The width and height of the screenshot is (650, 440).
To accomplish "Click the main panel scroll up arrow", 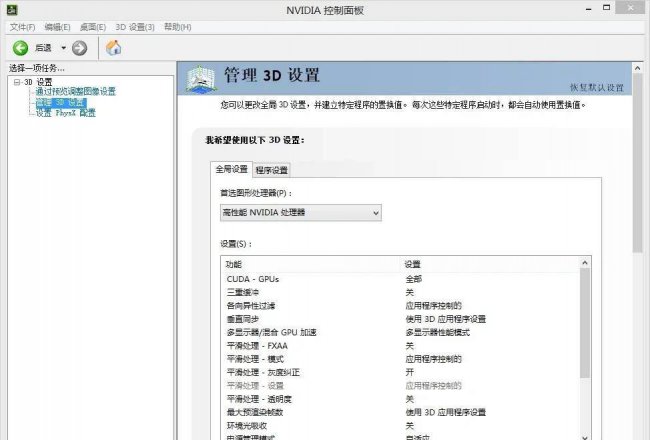I will pyautogui.click(x=638, y=68).
